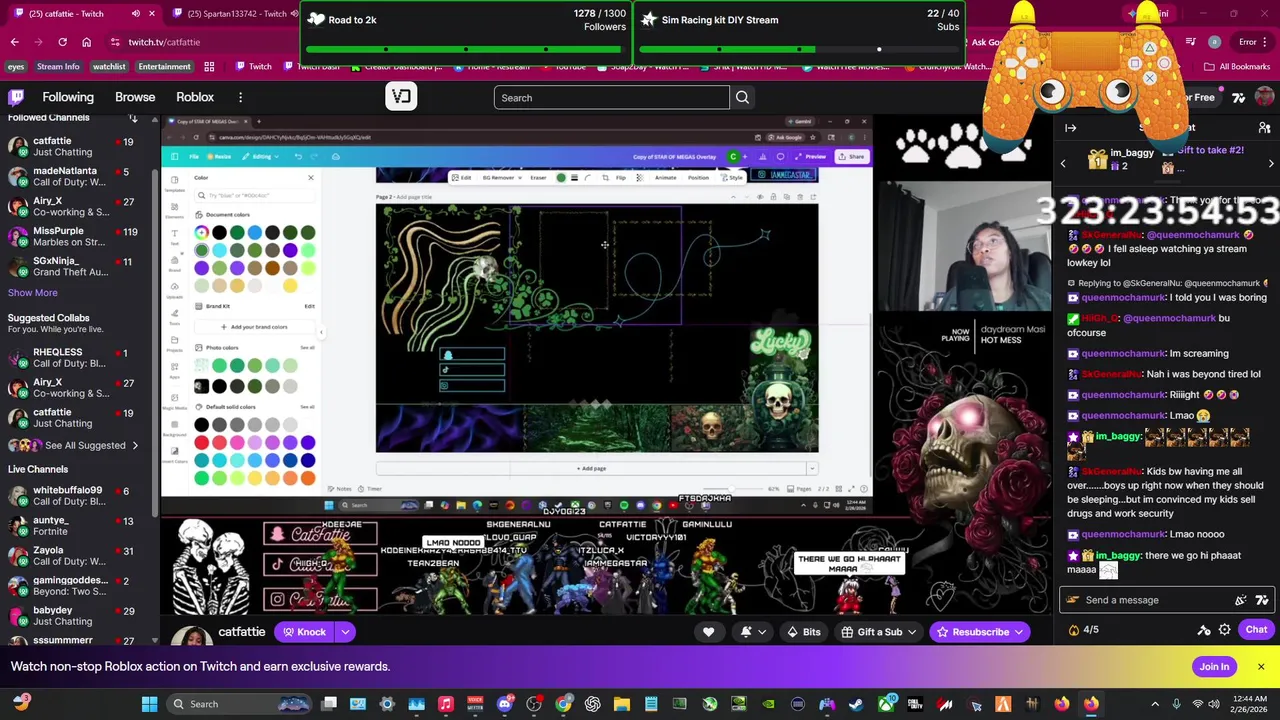The width and height of the screenshot is (1280, 720).
Task: Open Stream Info bookmark
Action: tap(58, 67)
